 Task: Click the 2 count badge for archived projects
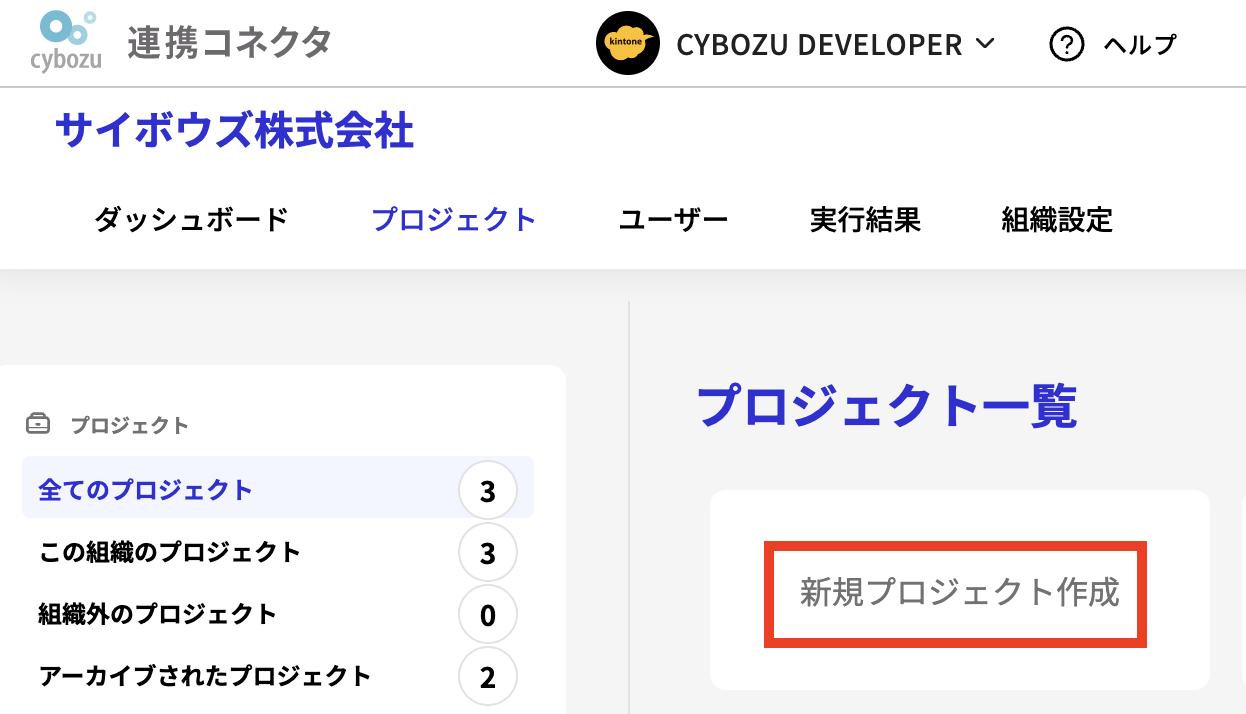tap(487, 677)
